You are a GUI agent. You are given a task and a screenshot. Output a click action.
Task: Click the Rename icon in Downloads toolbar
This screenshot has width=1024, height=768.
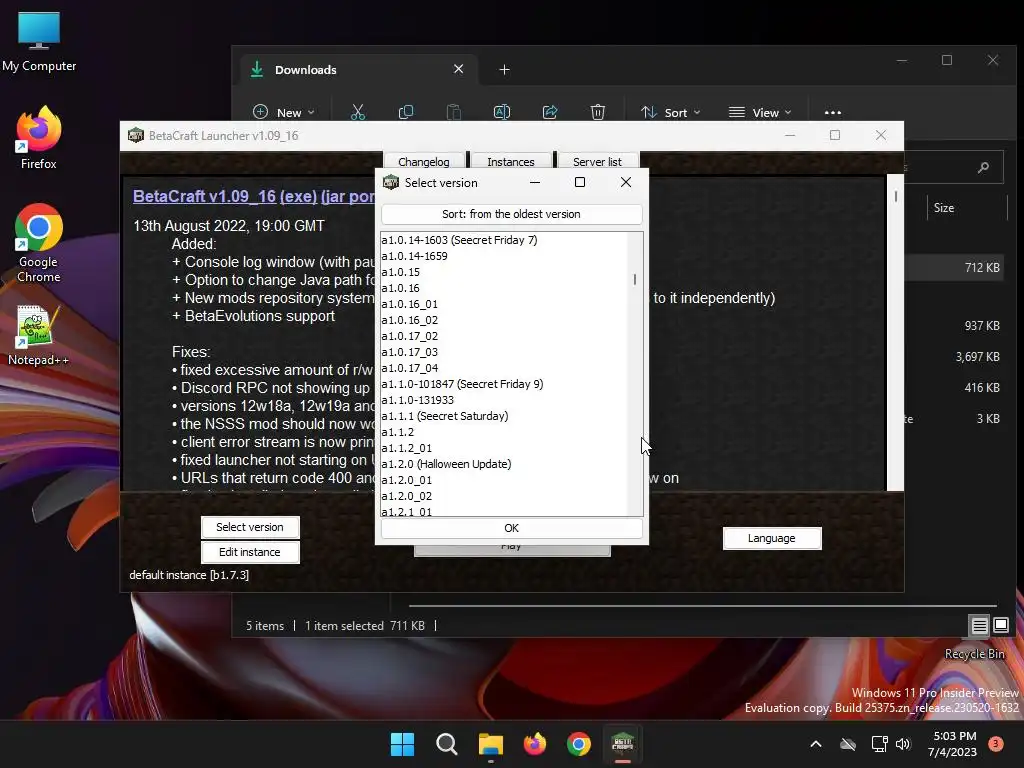pyautogui.click(x=502, y=112)
